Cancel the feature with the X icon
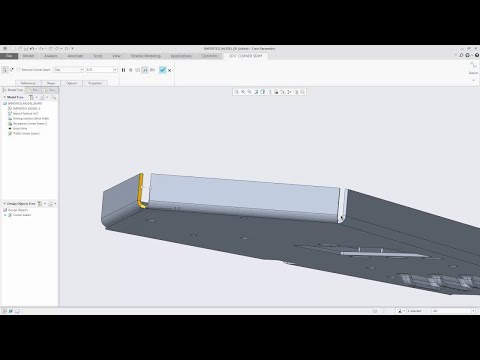Image resolution: width=480 pixels, height=360 pixels. pyautogui.click(x=170, y=70)
